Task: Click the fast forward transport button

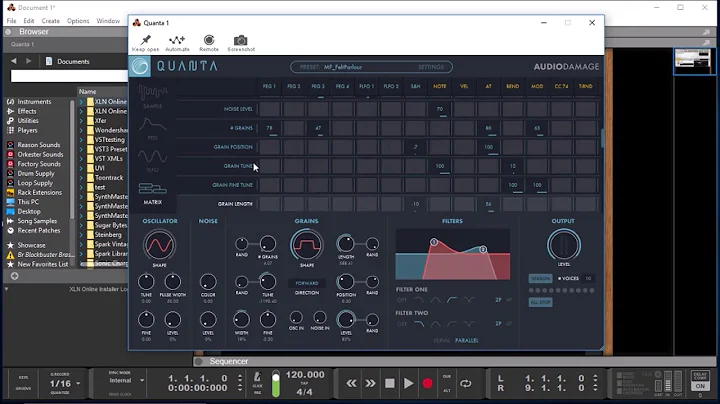Action: tap(370, 383)
